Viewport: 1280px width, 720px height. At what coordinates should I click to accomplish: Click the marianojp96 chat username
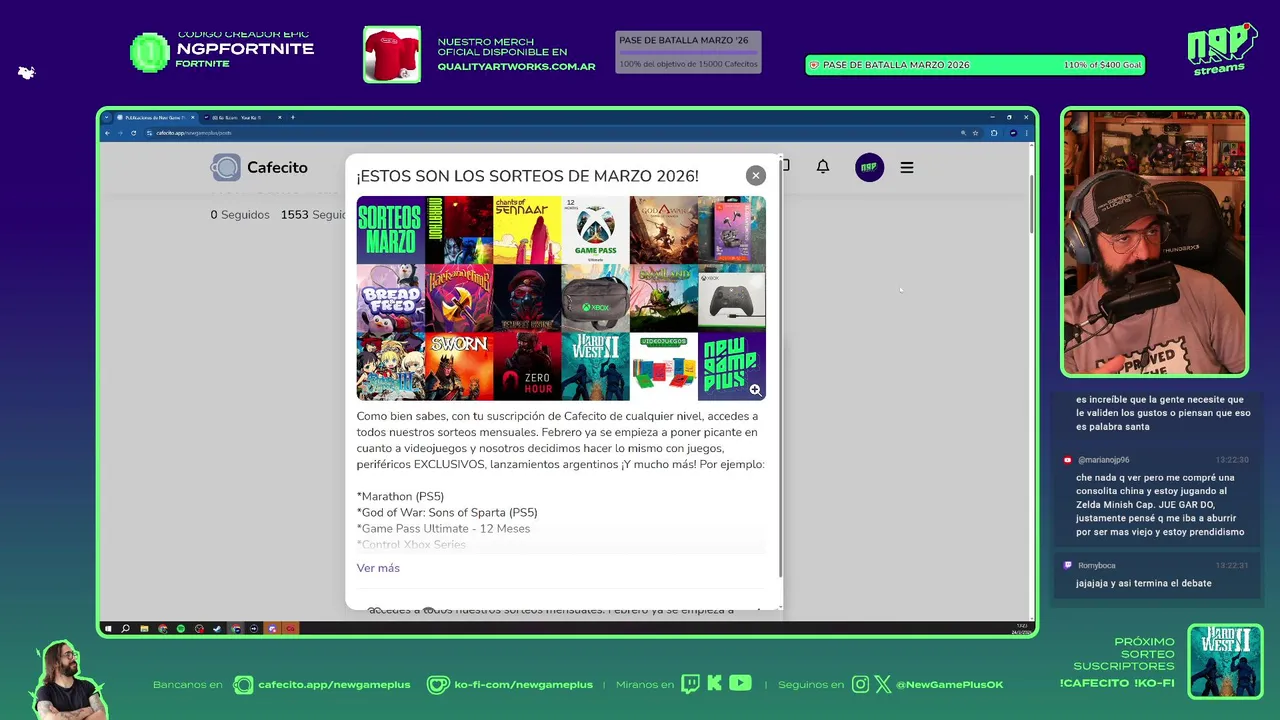tap(1104, 460)
